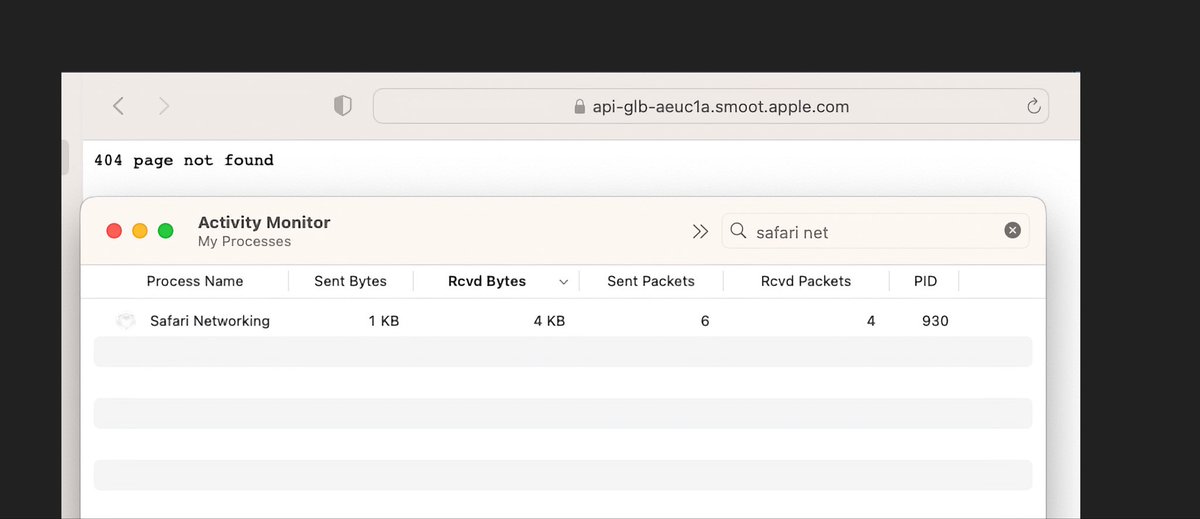
Task: Close the Activity Monitor window with the red button
Action: (114, 231)
